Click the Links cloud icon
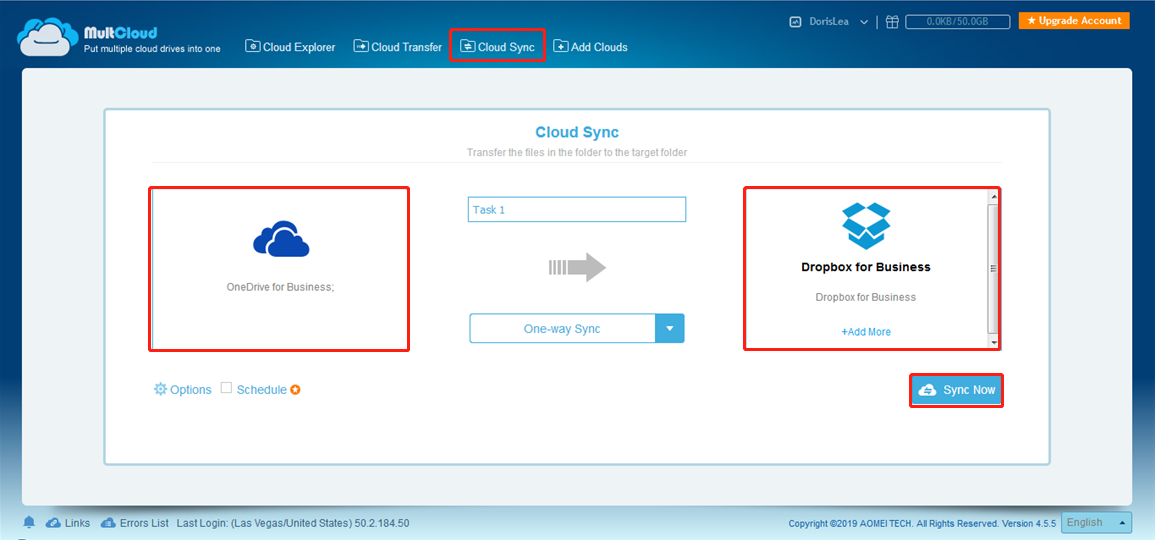Image resolution: width=1155 pixels, height=540 pixels. [53, 523]
